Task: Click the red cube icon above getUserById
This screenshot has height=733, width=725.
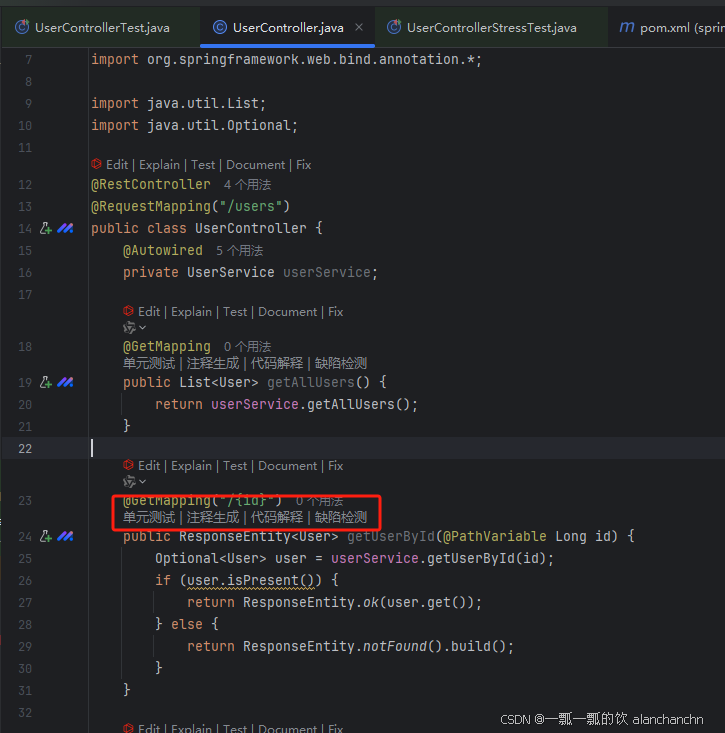Action: pos(128,465)
